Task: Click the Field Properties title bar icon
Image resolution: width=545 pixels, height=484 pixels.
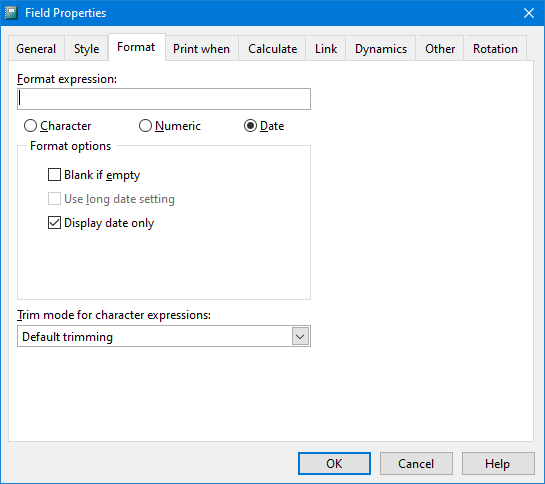Action: point(11,13)
